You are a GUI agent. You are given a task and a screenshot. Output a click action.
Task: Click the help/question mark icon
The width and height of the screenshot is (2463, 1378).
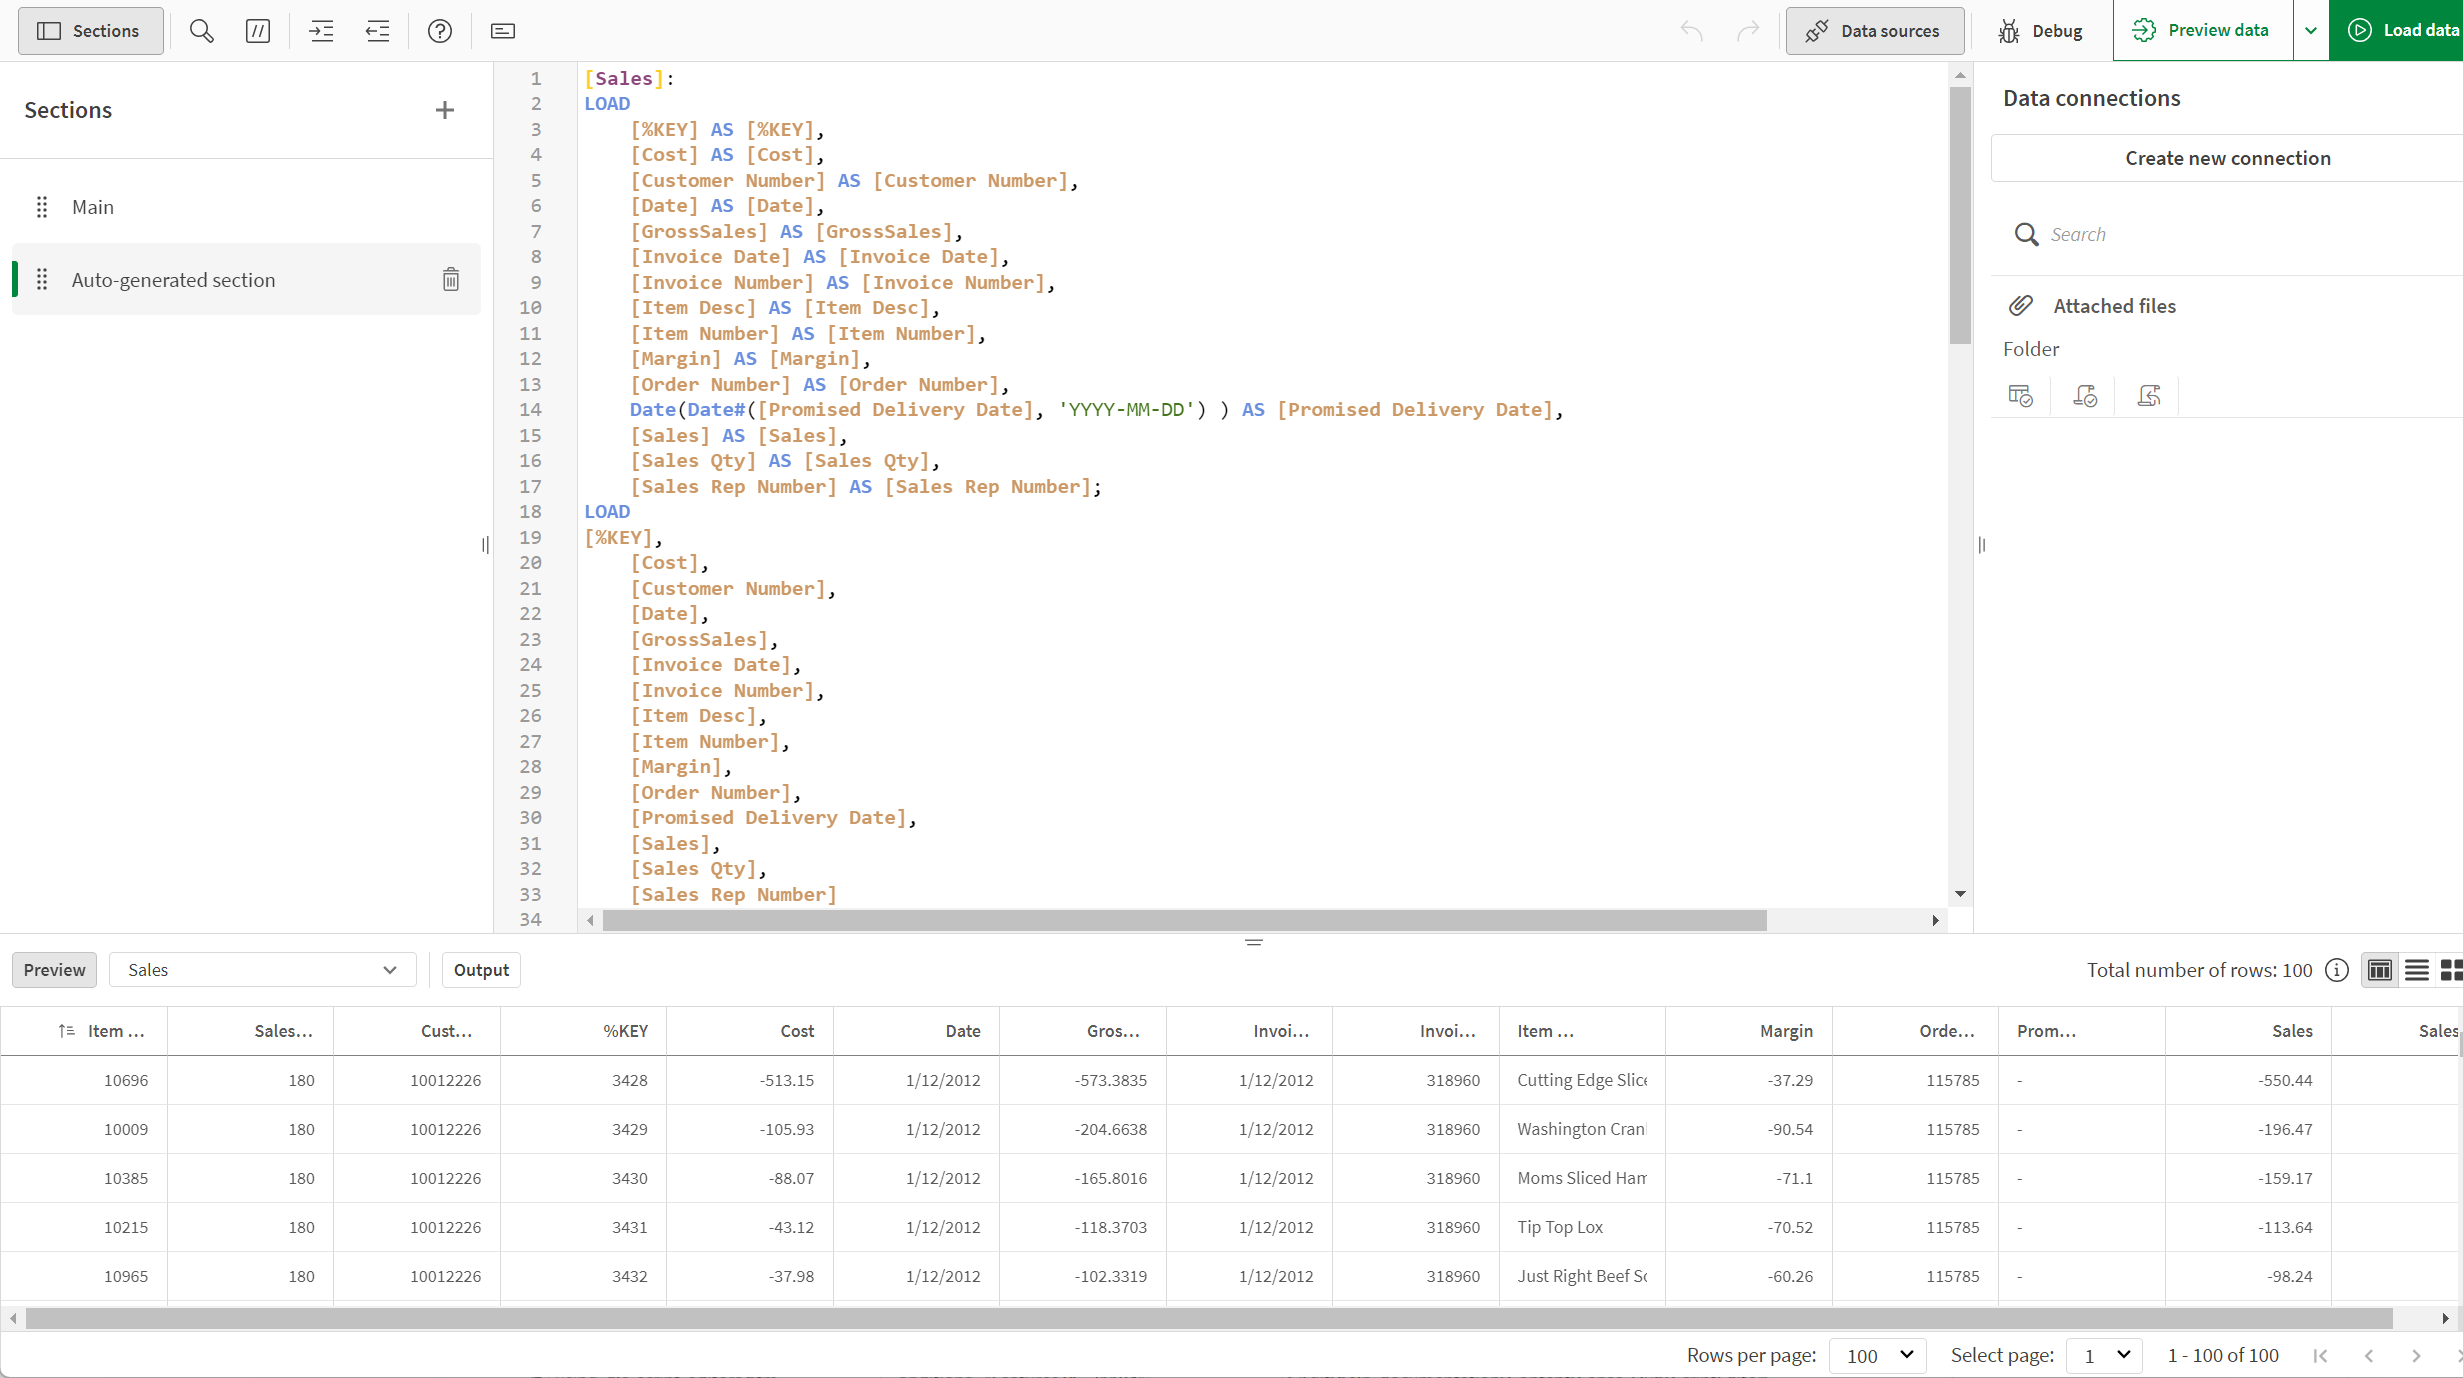pos(440,30)
